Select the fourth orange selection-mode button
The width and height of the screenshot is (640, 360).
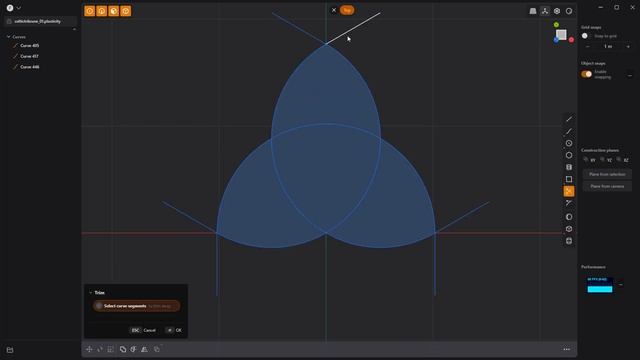(126, 11)
